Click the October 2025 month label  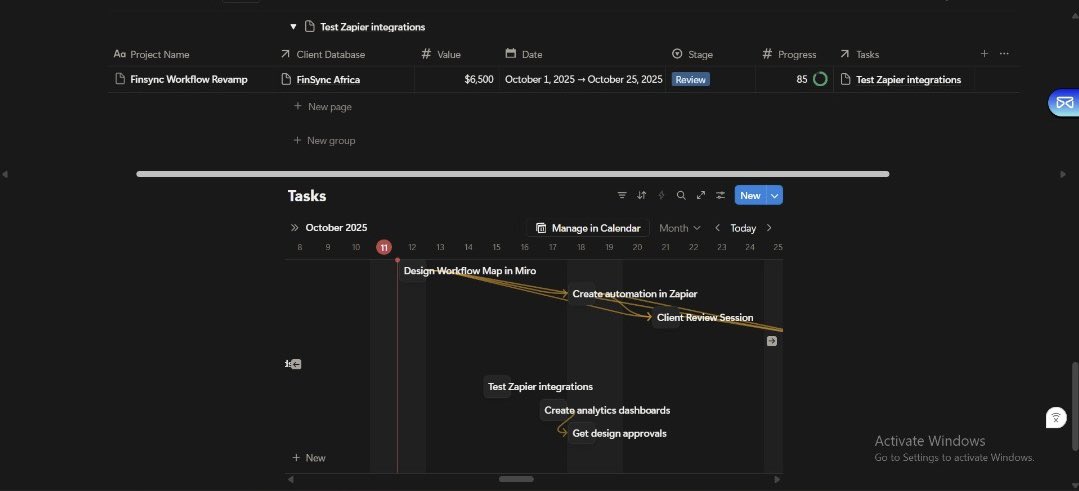(336, 228)
